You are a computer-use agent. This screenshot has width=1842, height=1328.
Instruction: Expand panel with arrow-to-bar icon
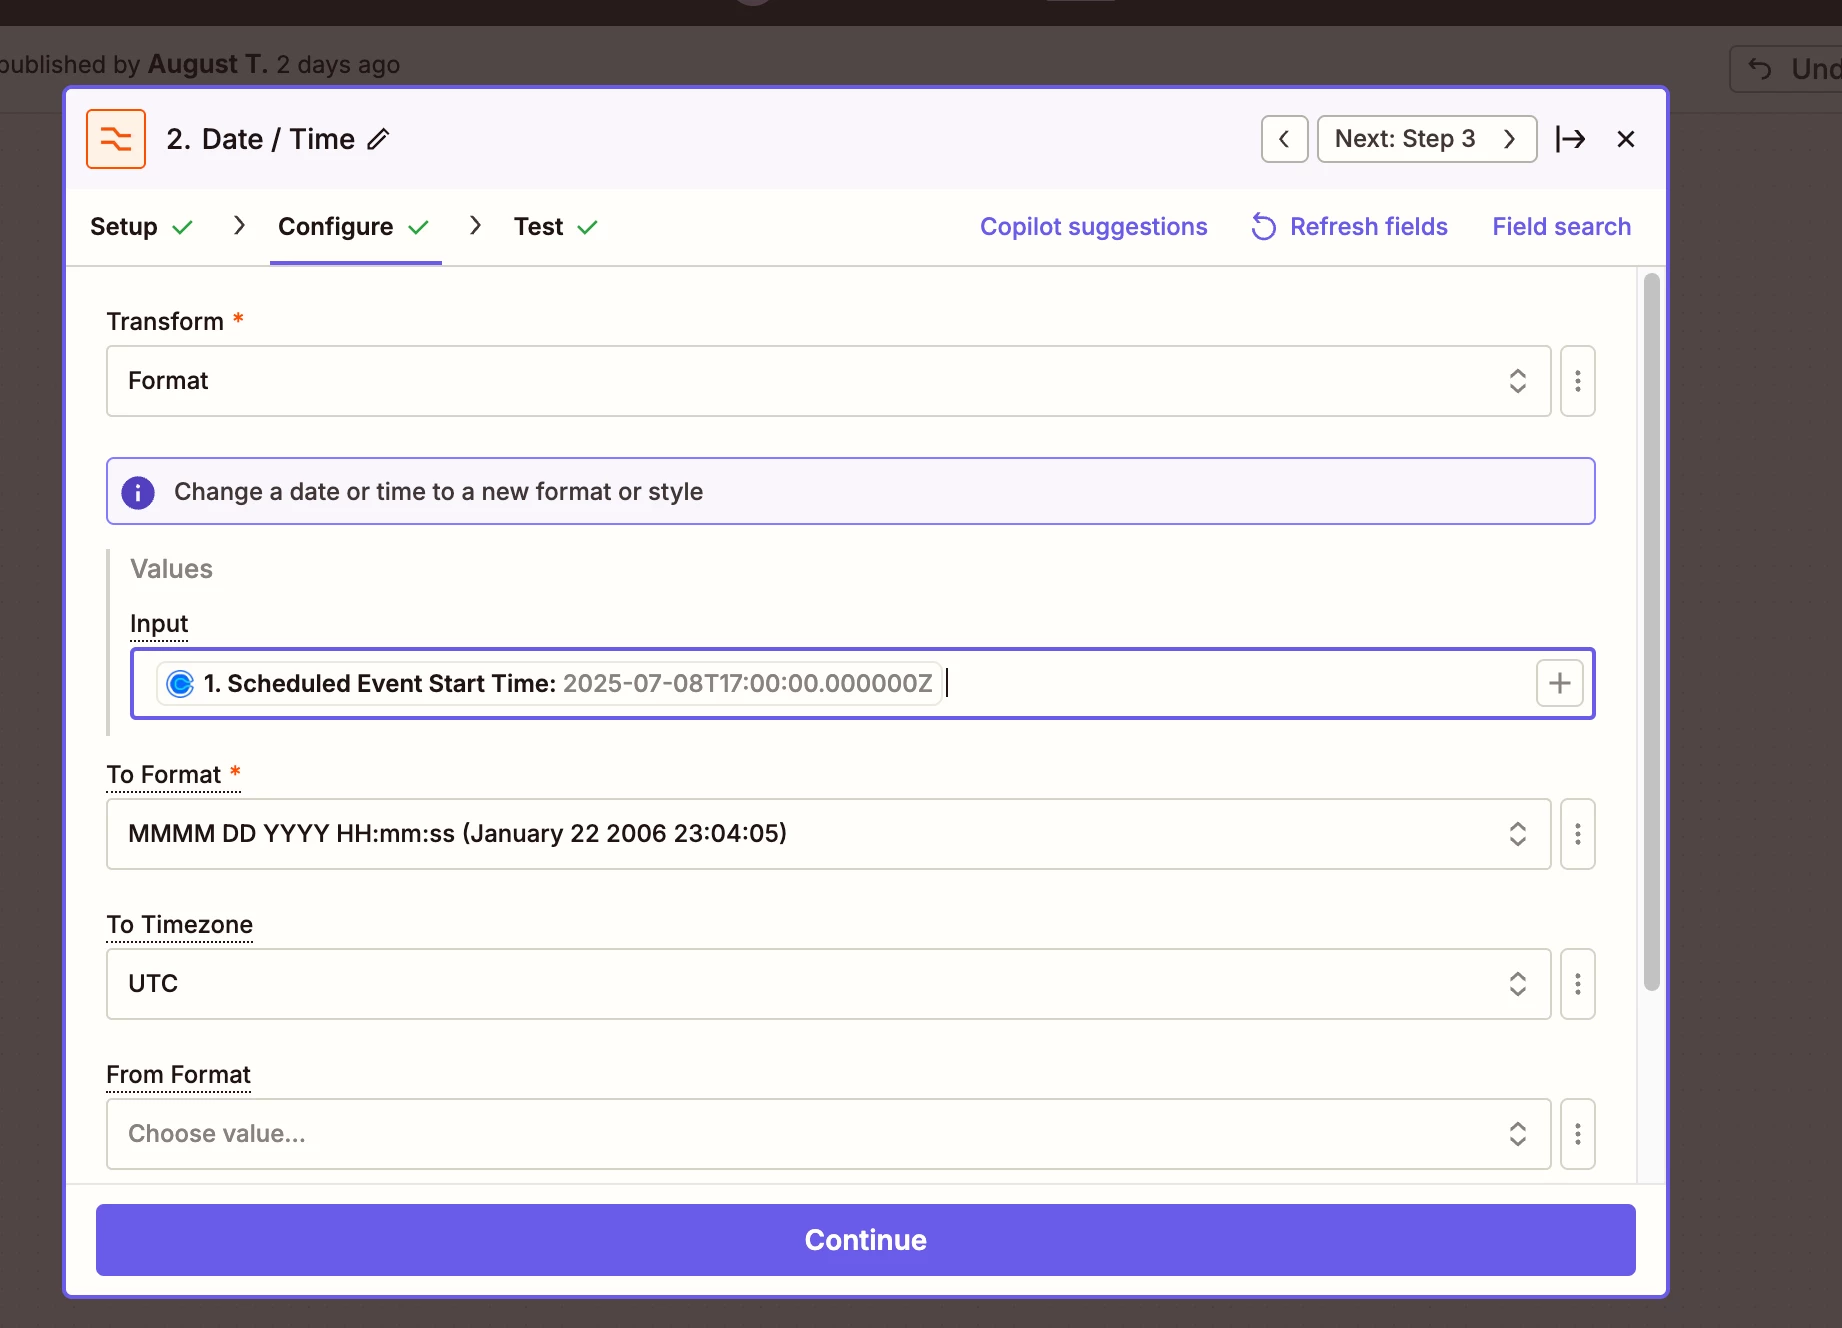1570,139
